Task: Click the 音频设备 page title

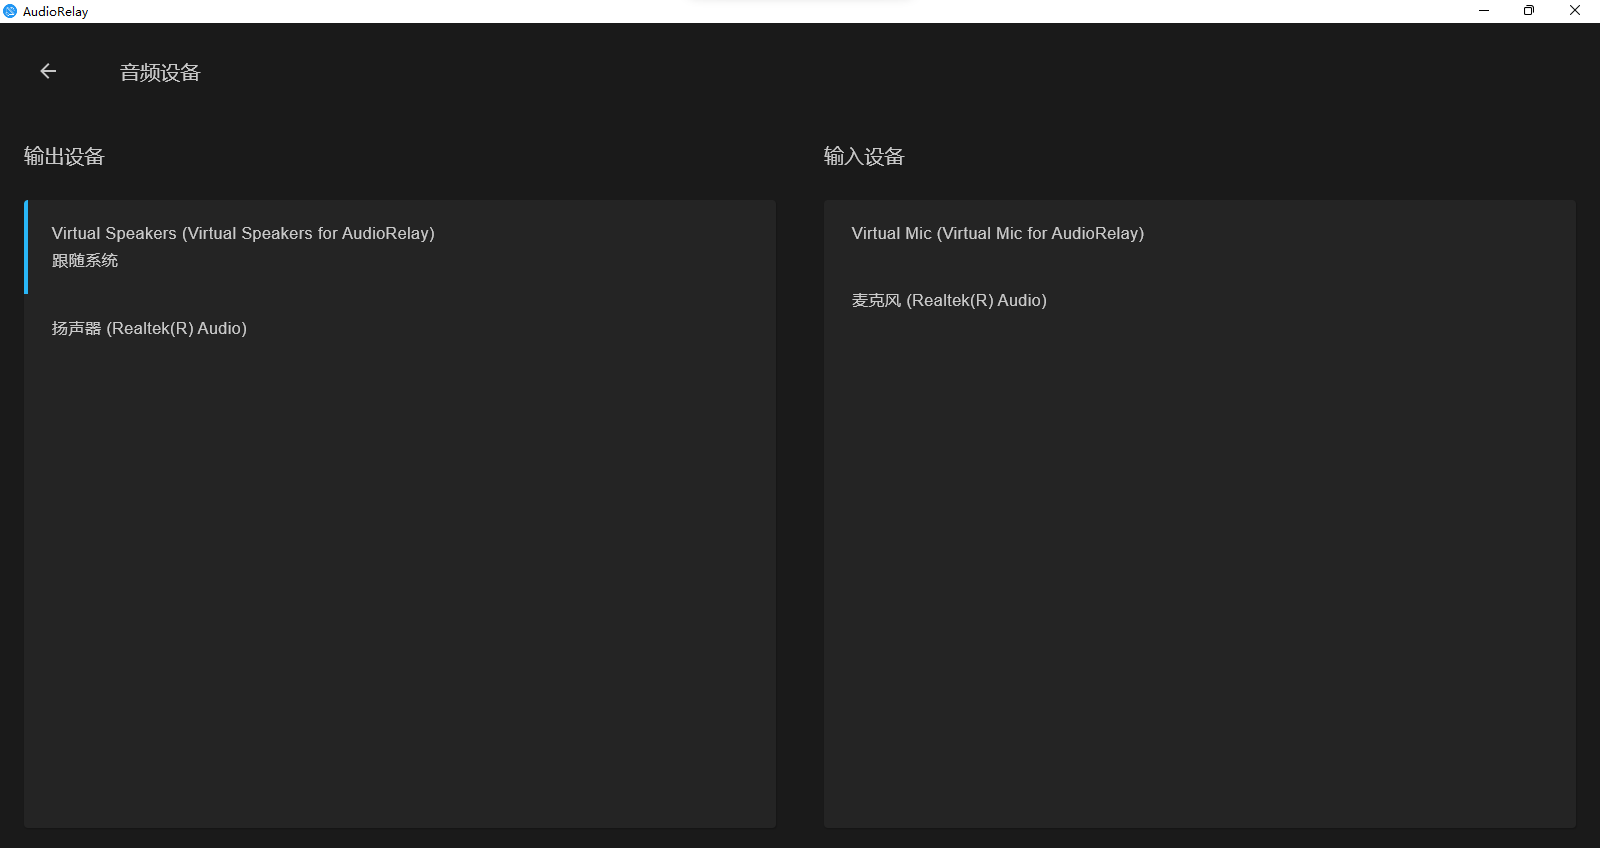Action: click(x=160, y=72)
